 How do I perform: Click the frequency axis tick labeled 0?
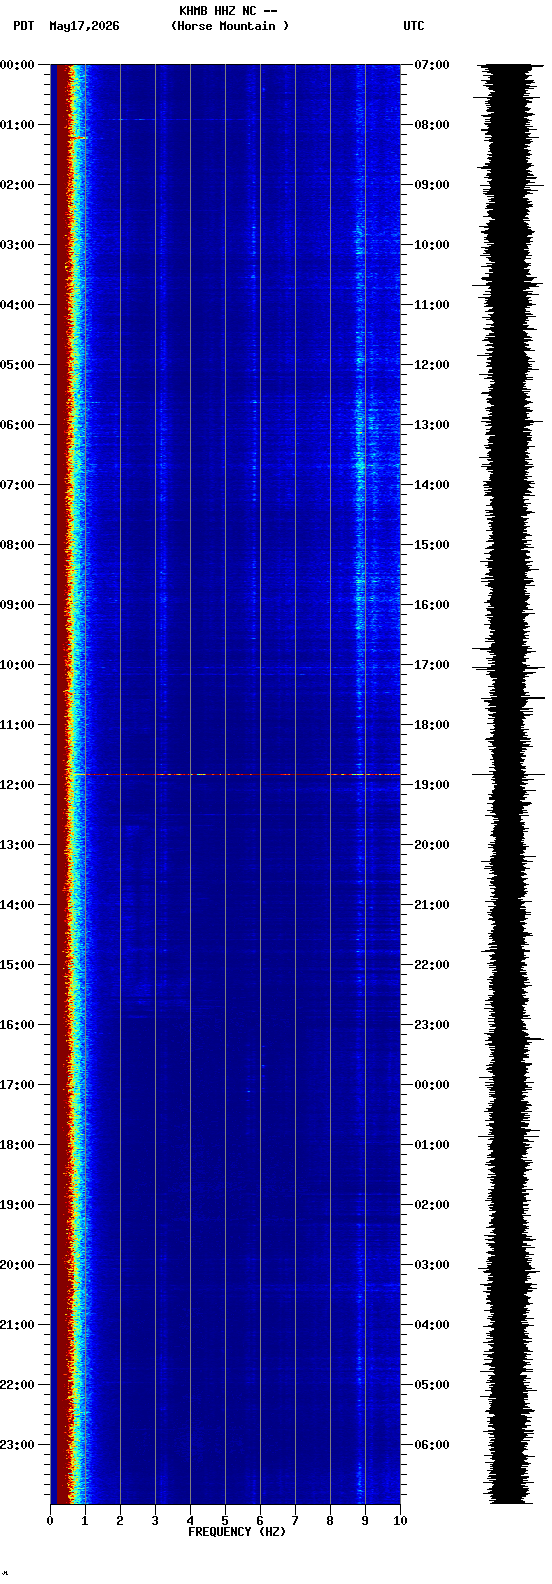pos(50,1521)
